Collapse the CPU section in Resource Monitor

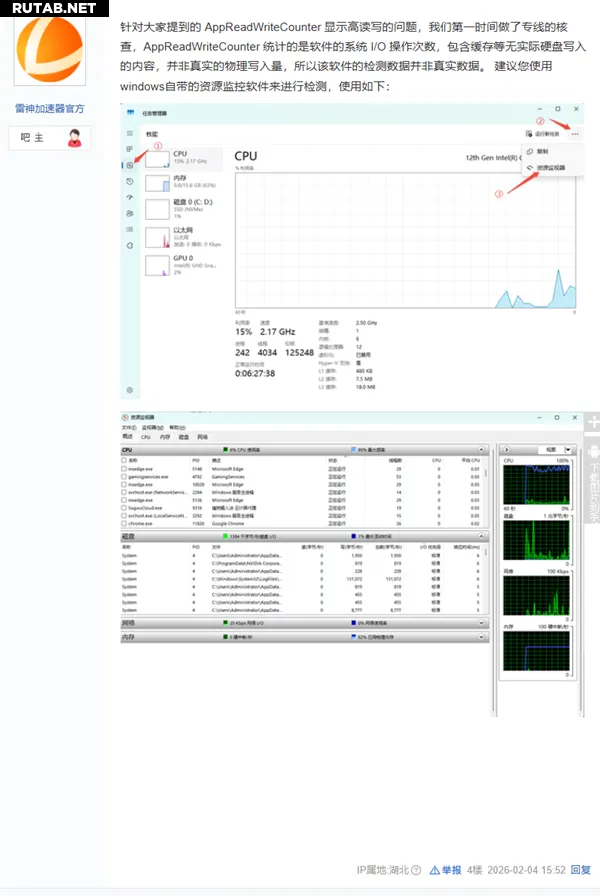point(483,451)
